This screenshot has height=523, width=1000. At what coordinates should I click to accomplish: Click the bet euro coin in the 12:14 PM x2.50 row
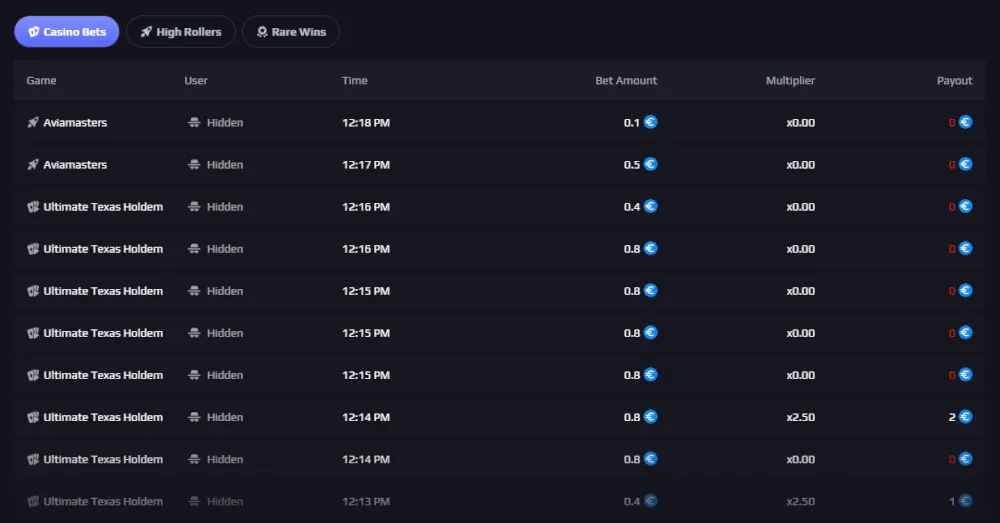[x=651, y=416]
